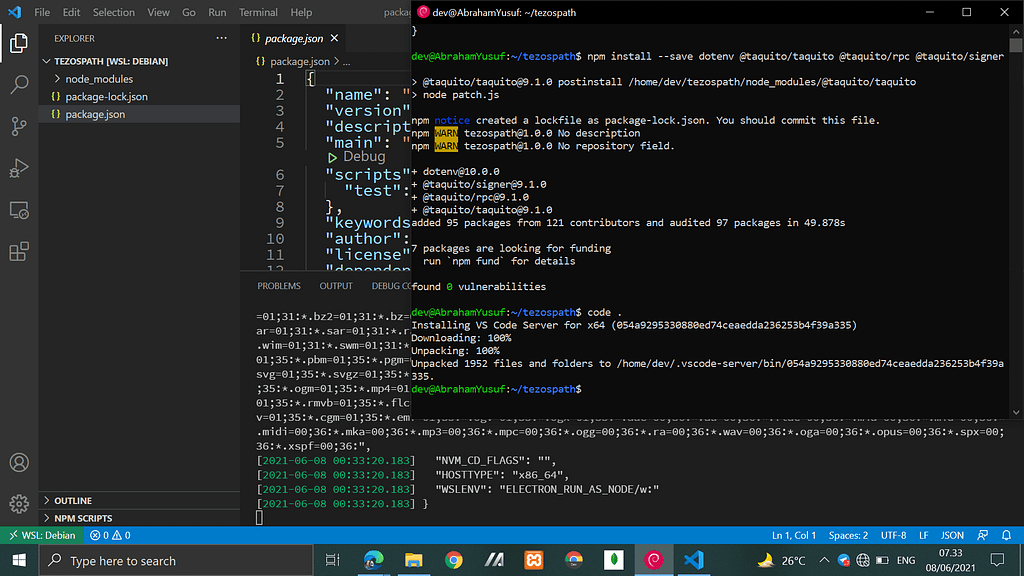Click network globe icon in tray
1024x576 pixels.
point(863,560)
